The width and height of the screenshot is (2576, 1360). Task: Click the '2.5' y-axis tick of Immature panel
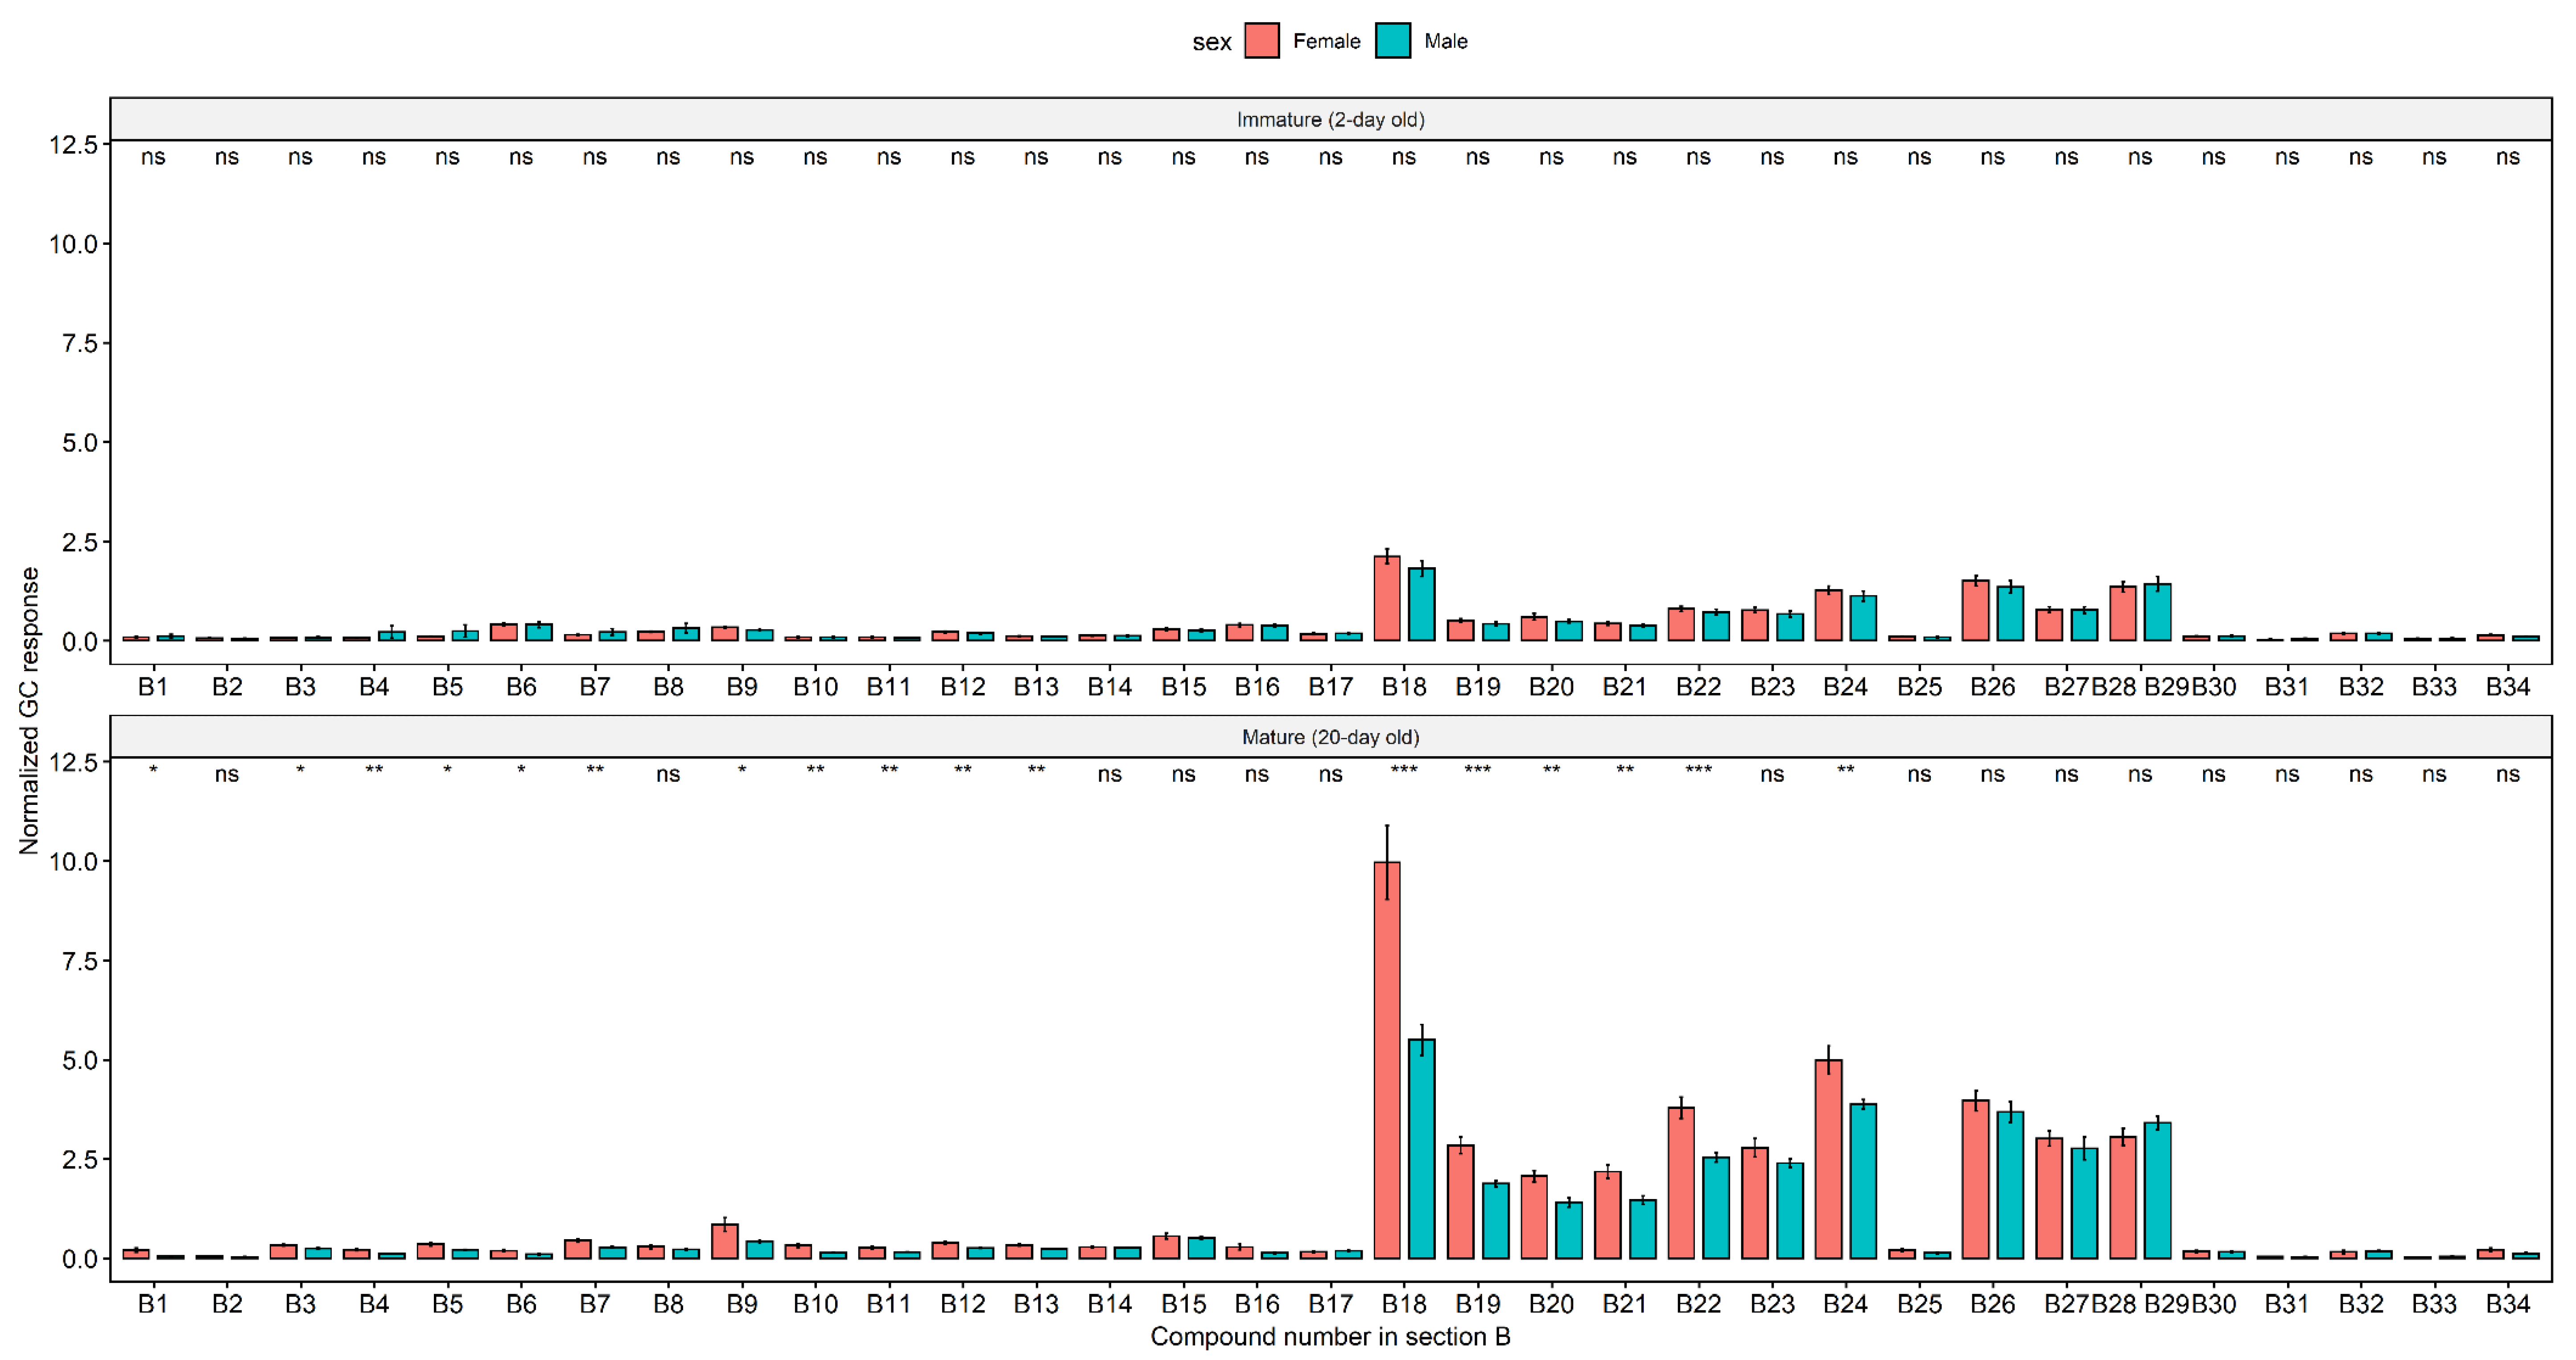80,542
